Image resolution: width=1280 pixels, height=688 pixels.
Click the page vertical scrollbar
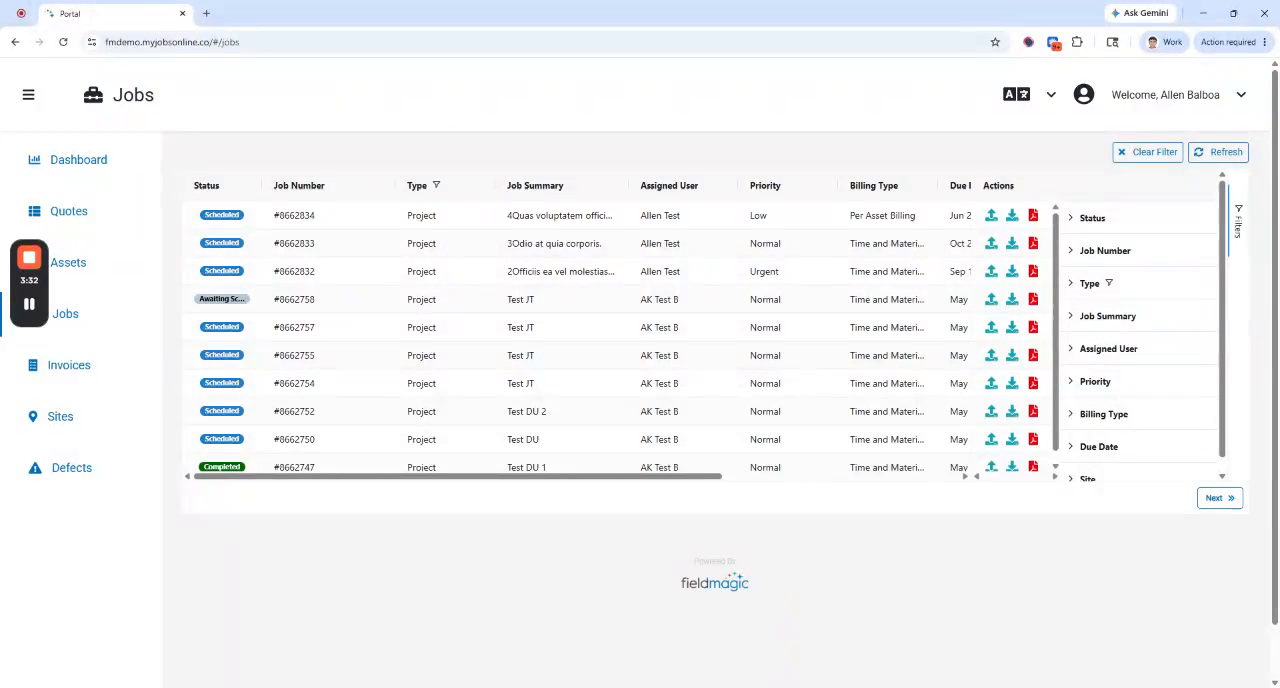pyautogui.click(x=1275, y=345)
